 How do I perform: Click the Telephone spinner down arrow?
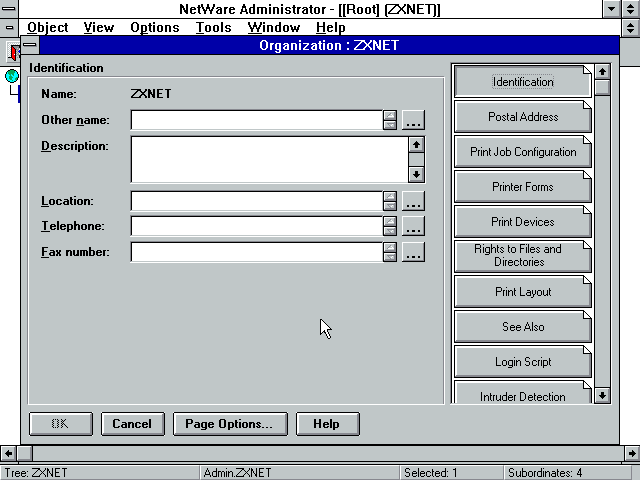(x=390, y=231)
